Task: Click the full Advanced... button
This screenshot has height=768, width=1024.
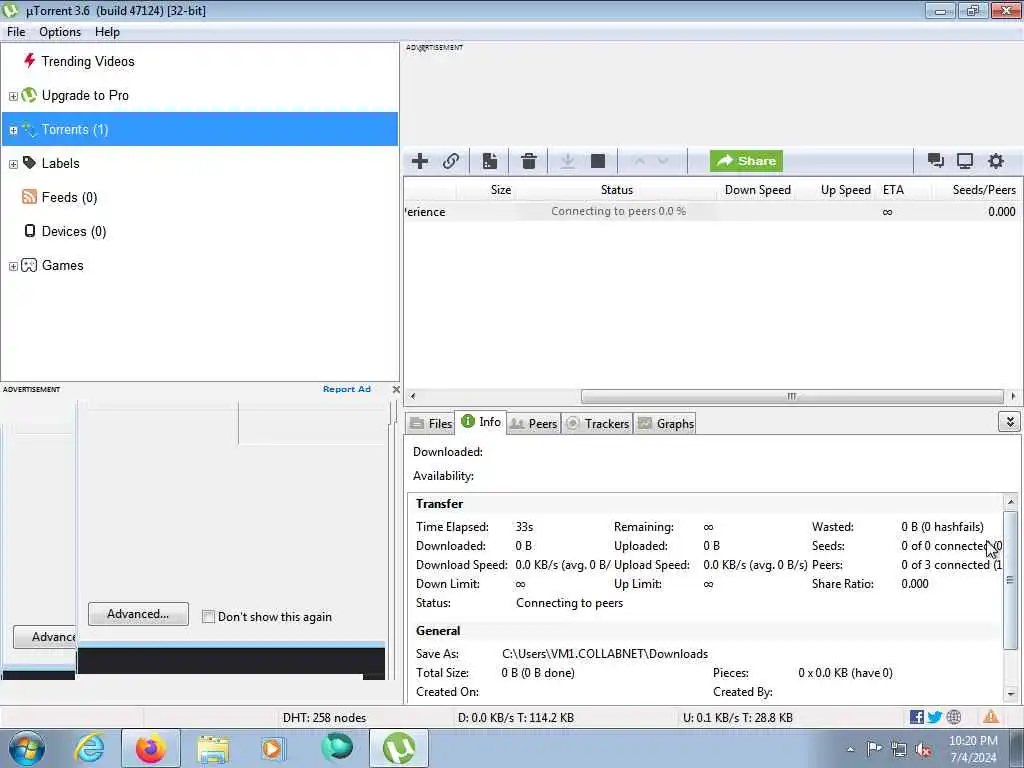Action: click(x=138, y=614)
